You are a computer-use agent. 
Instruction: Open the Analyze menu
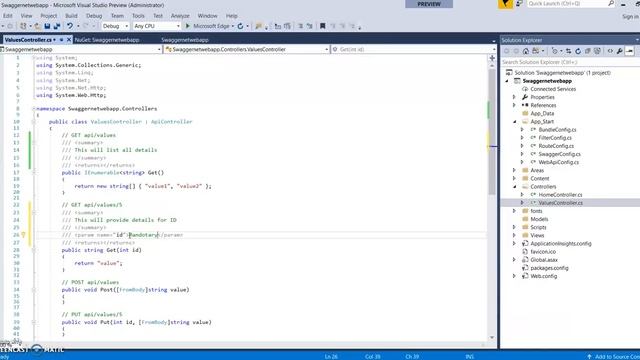tap(180, 16)
